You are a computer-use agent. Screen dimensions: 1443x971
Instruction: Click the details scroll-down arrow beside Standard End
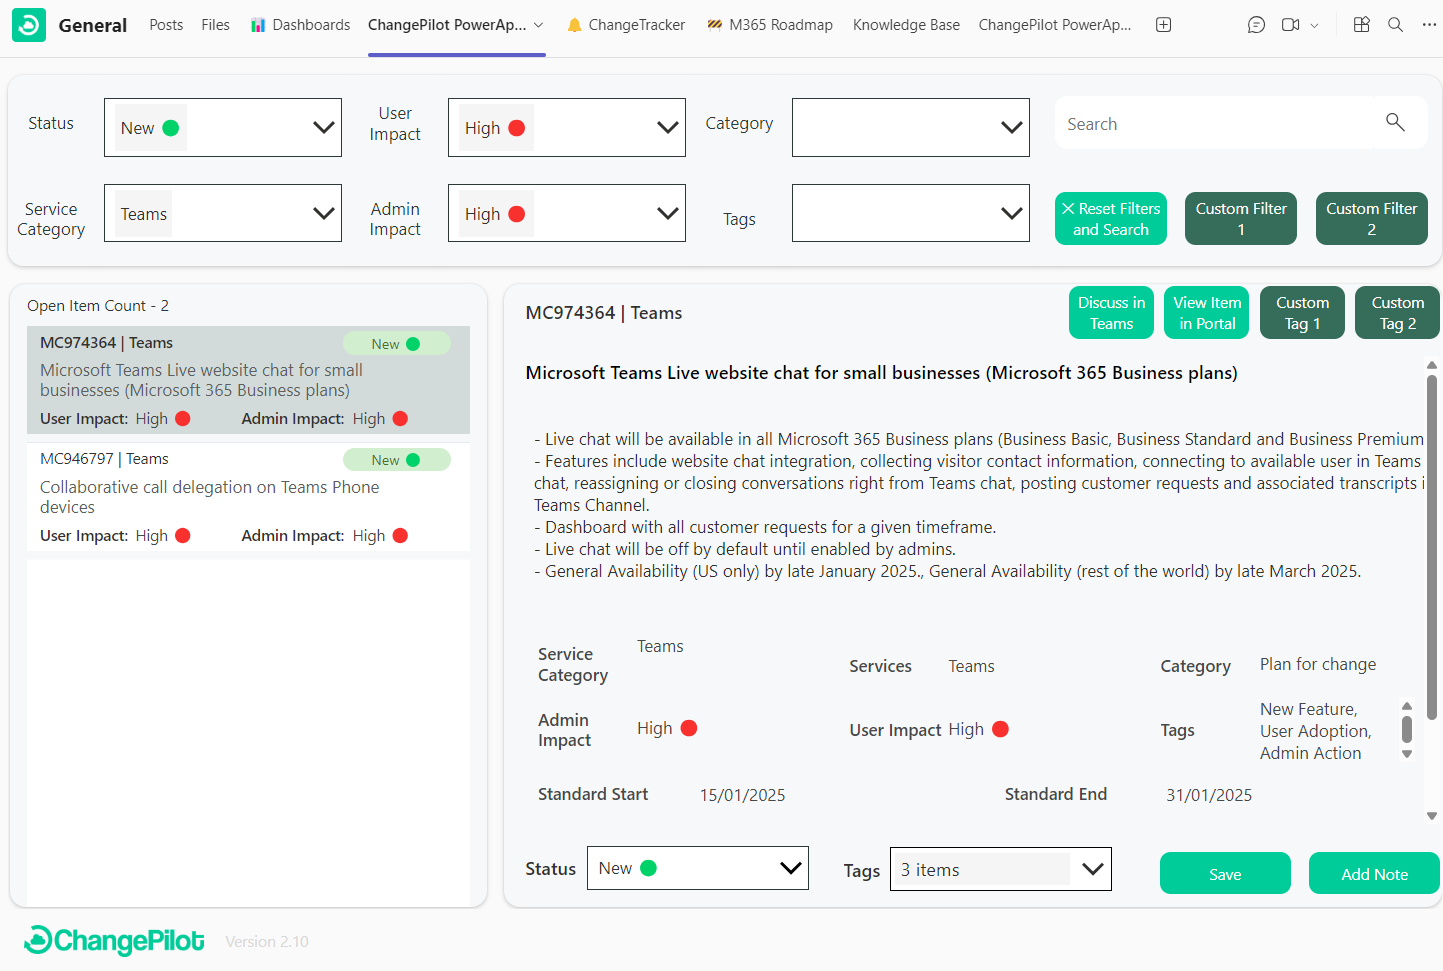click(x=1432, y=816)
